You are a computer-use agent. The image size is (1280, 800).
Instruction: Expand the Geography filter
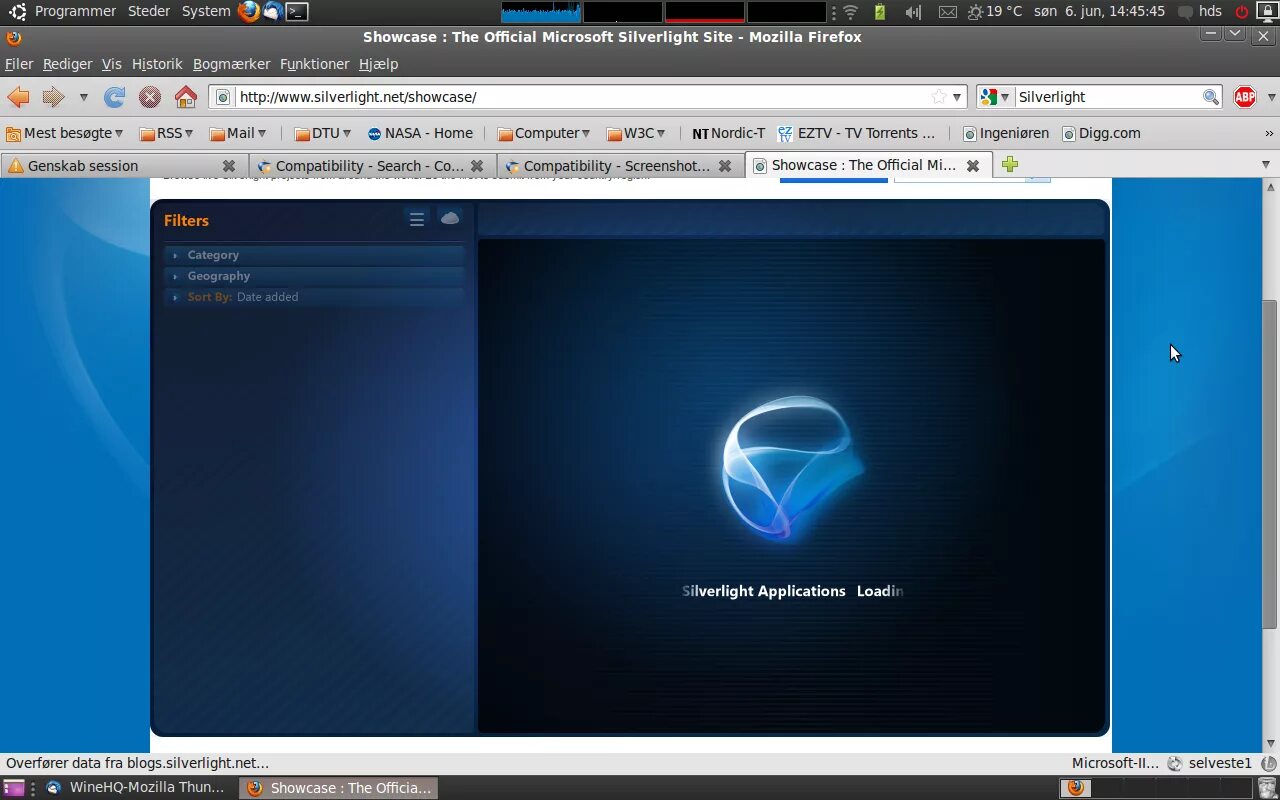(x=314, y=276)
